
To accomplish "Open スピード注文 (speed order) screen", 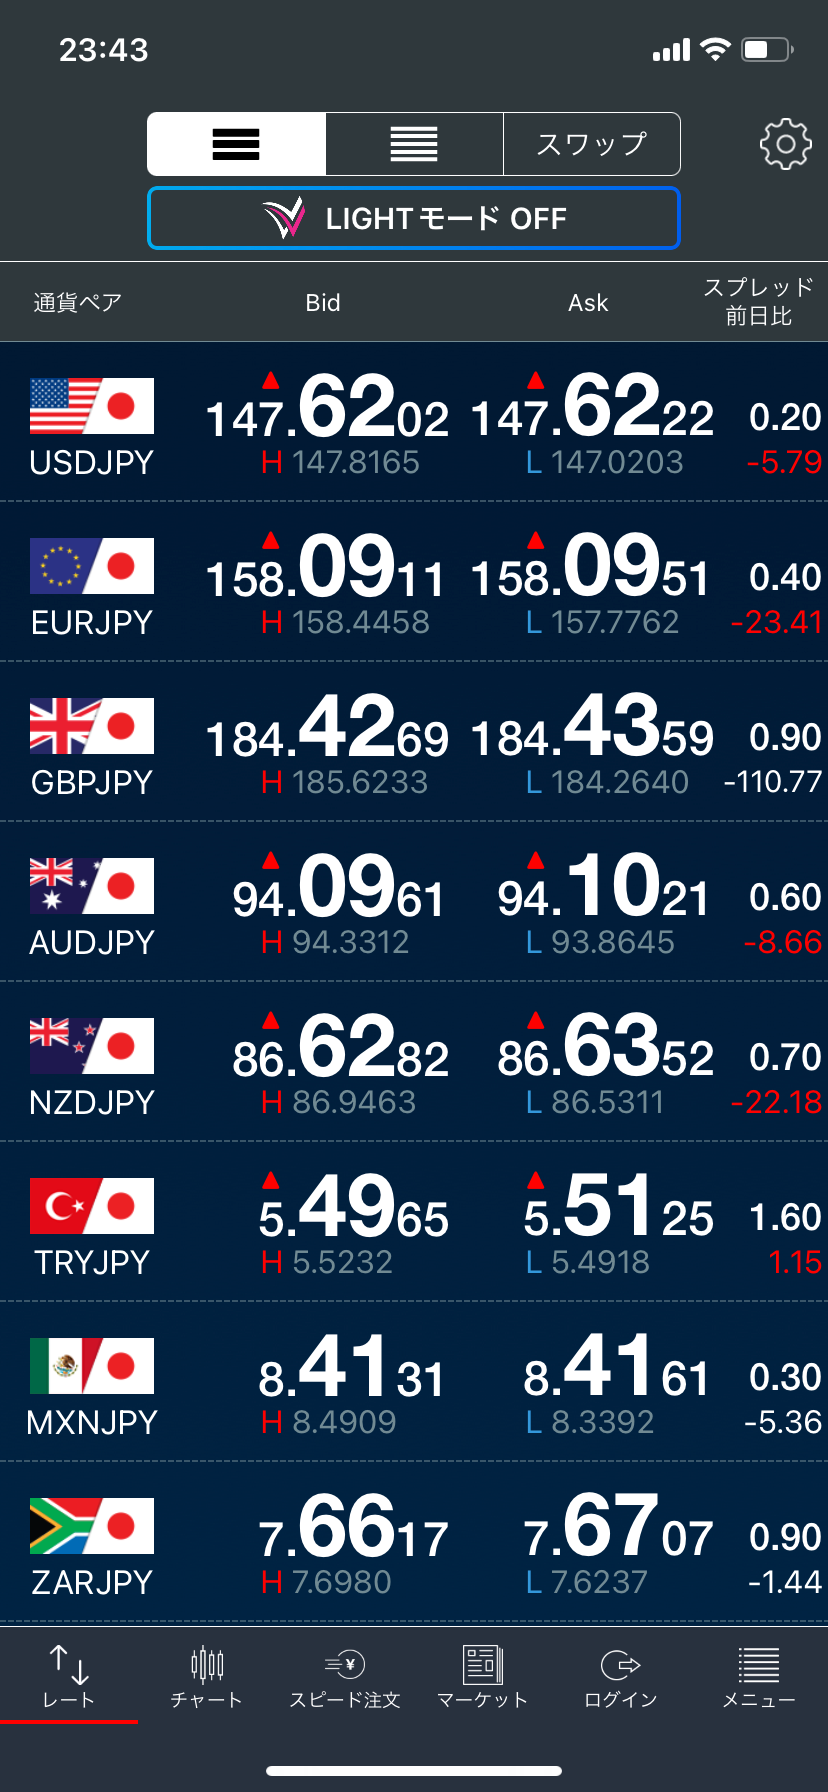I will 344,1677.
